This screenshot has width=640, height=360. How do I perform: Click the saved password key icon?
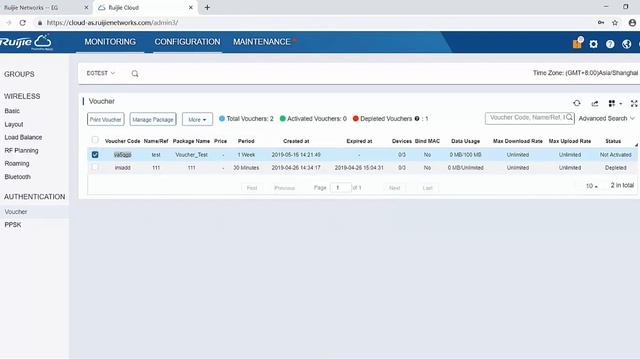click(601, 23)
